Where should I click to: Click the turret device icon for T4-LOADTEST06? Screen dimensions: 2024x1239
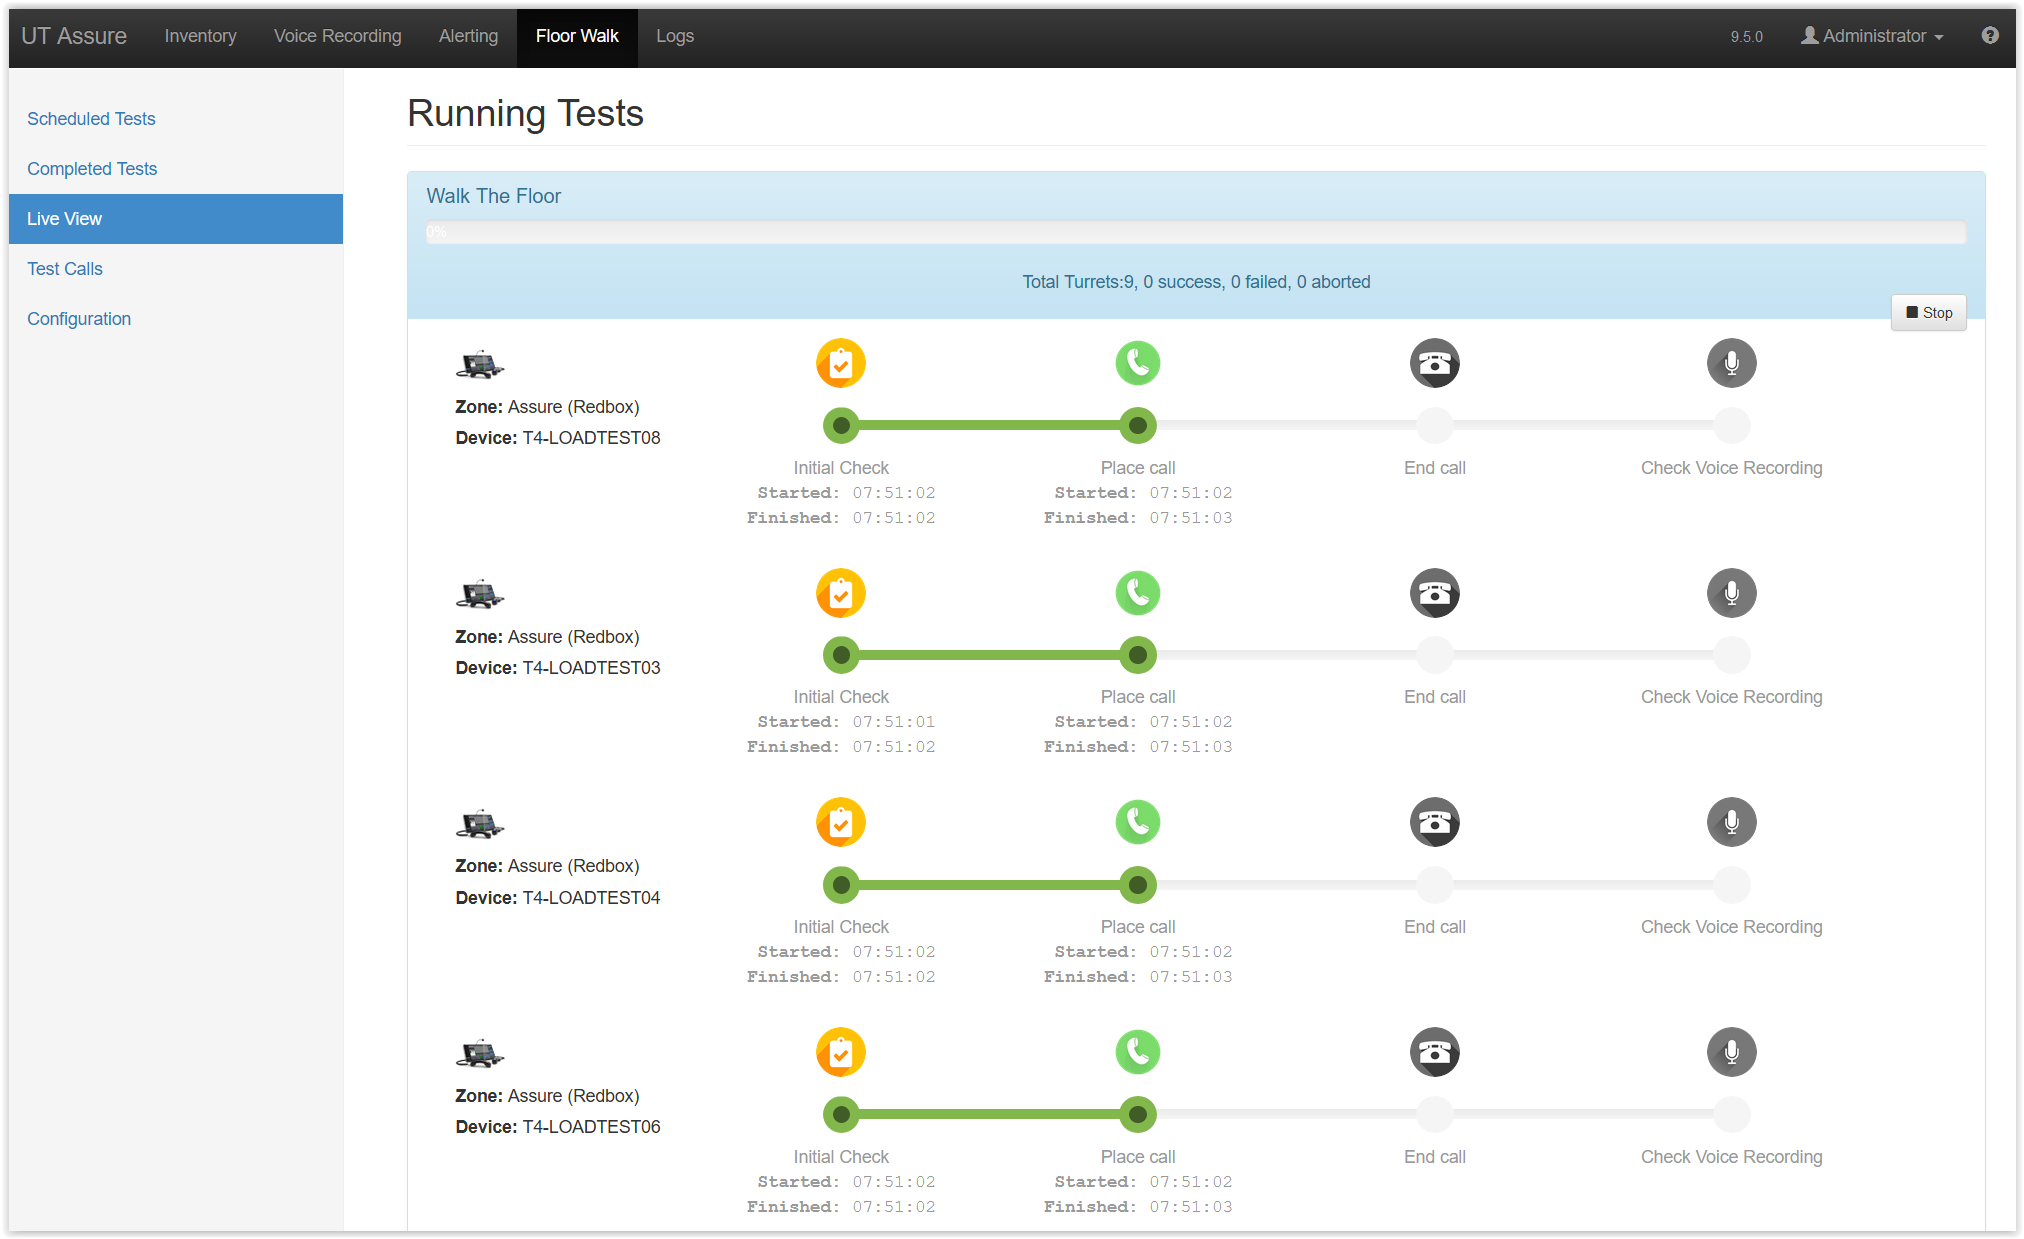coord(480,1053)
